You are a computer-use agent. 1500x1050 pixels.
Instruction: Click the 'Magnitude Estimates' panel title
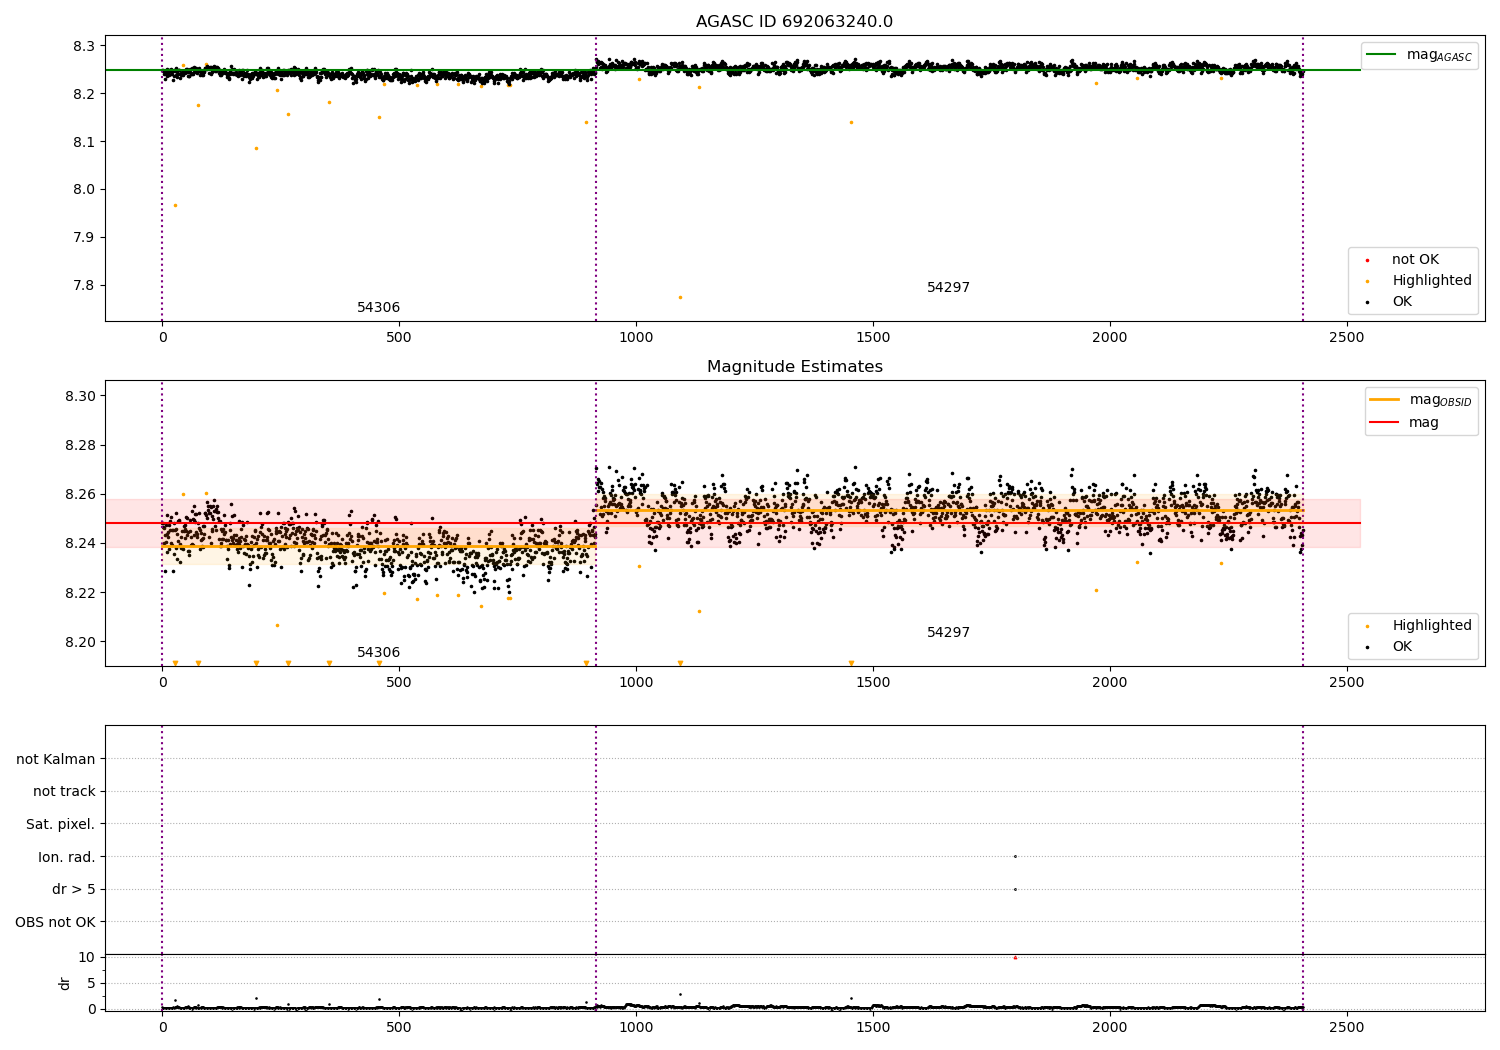[794, 367]
